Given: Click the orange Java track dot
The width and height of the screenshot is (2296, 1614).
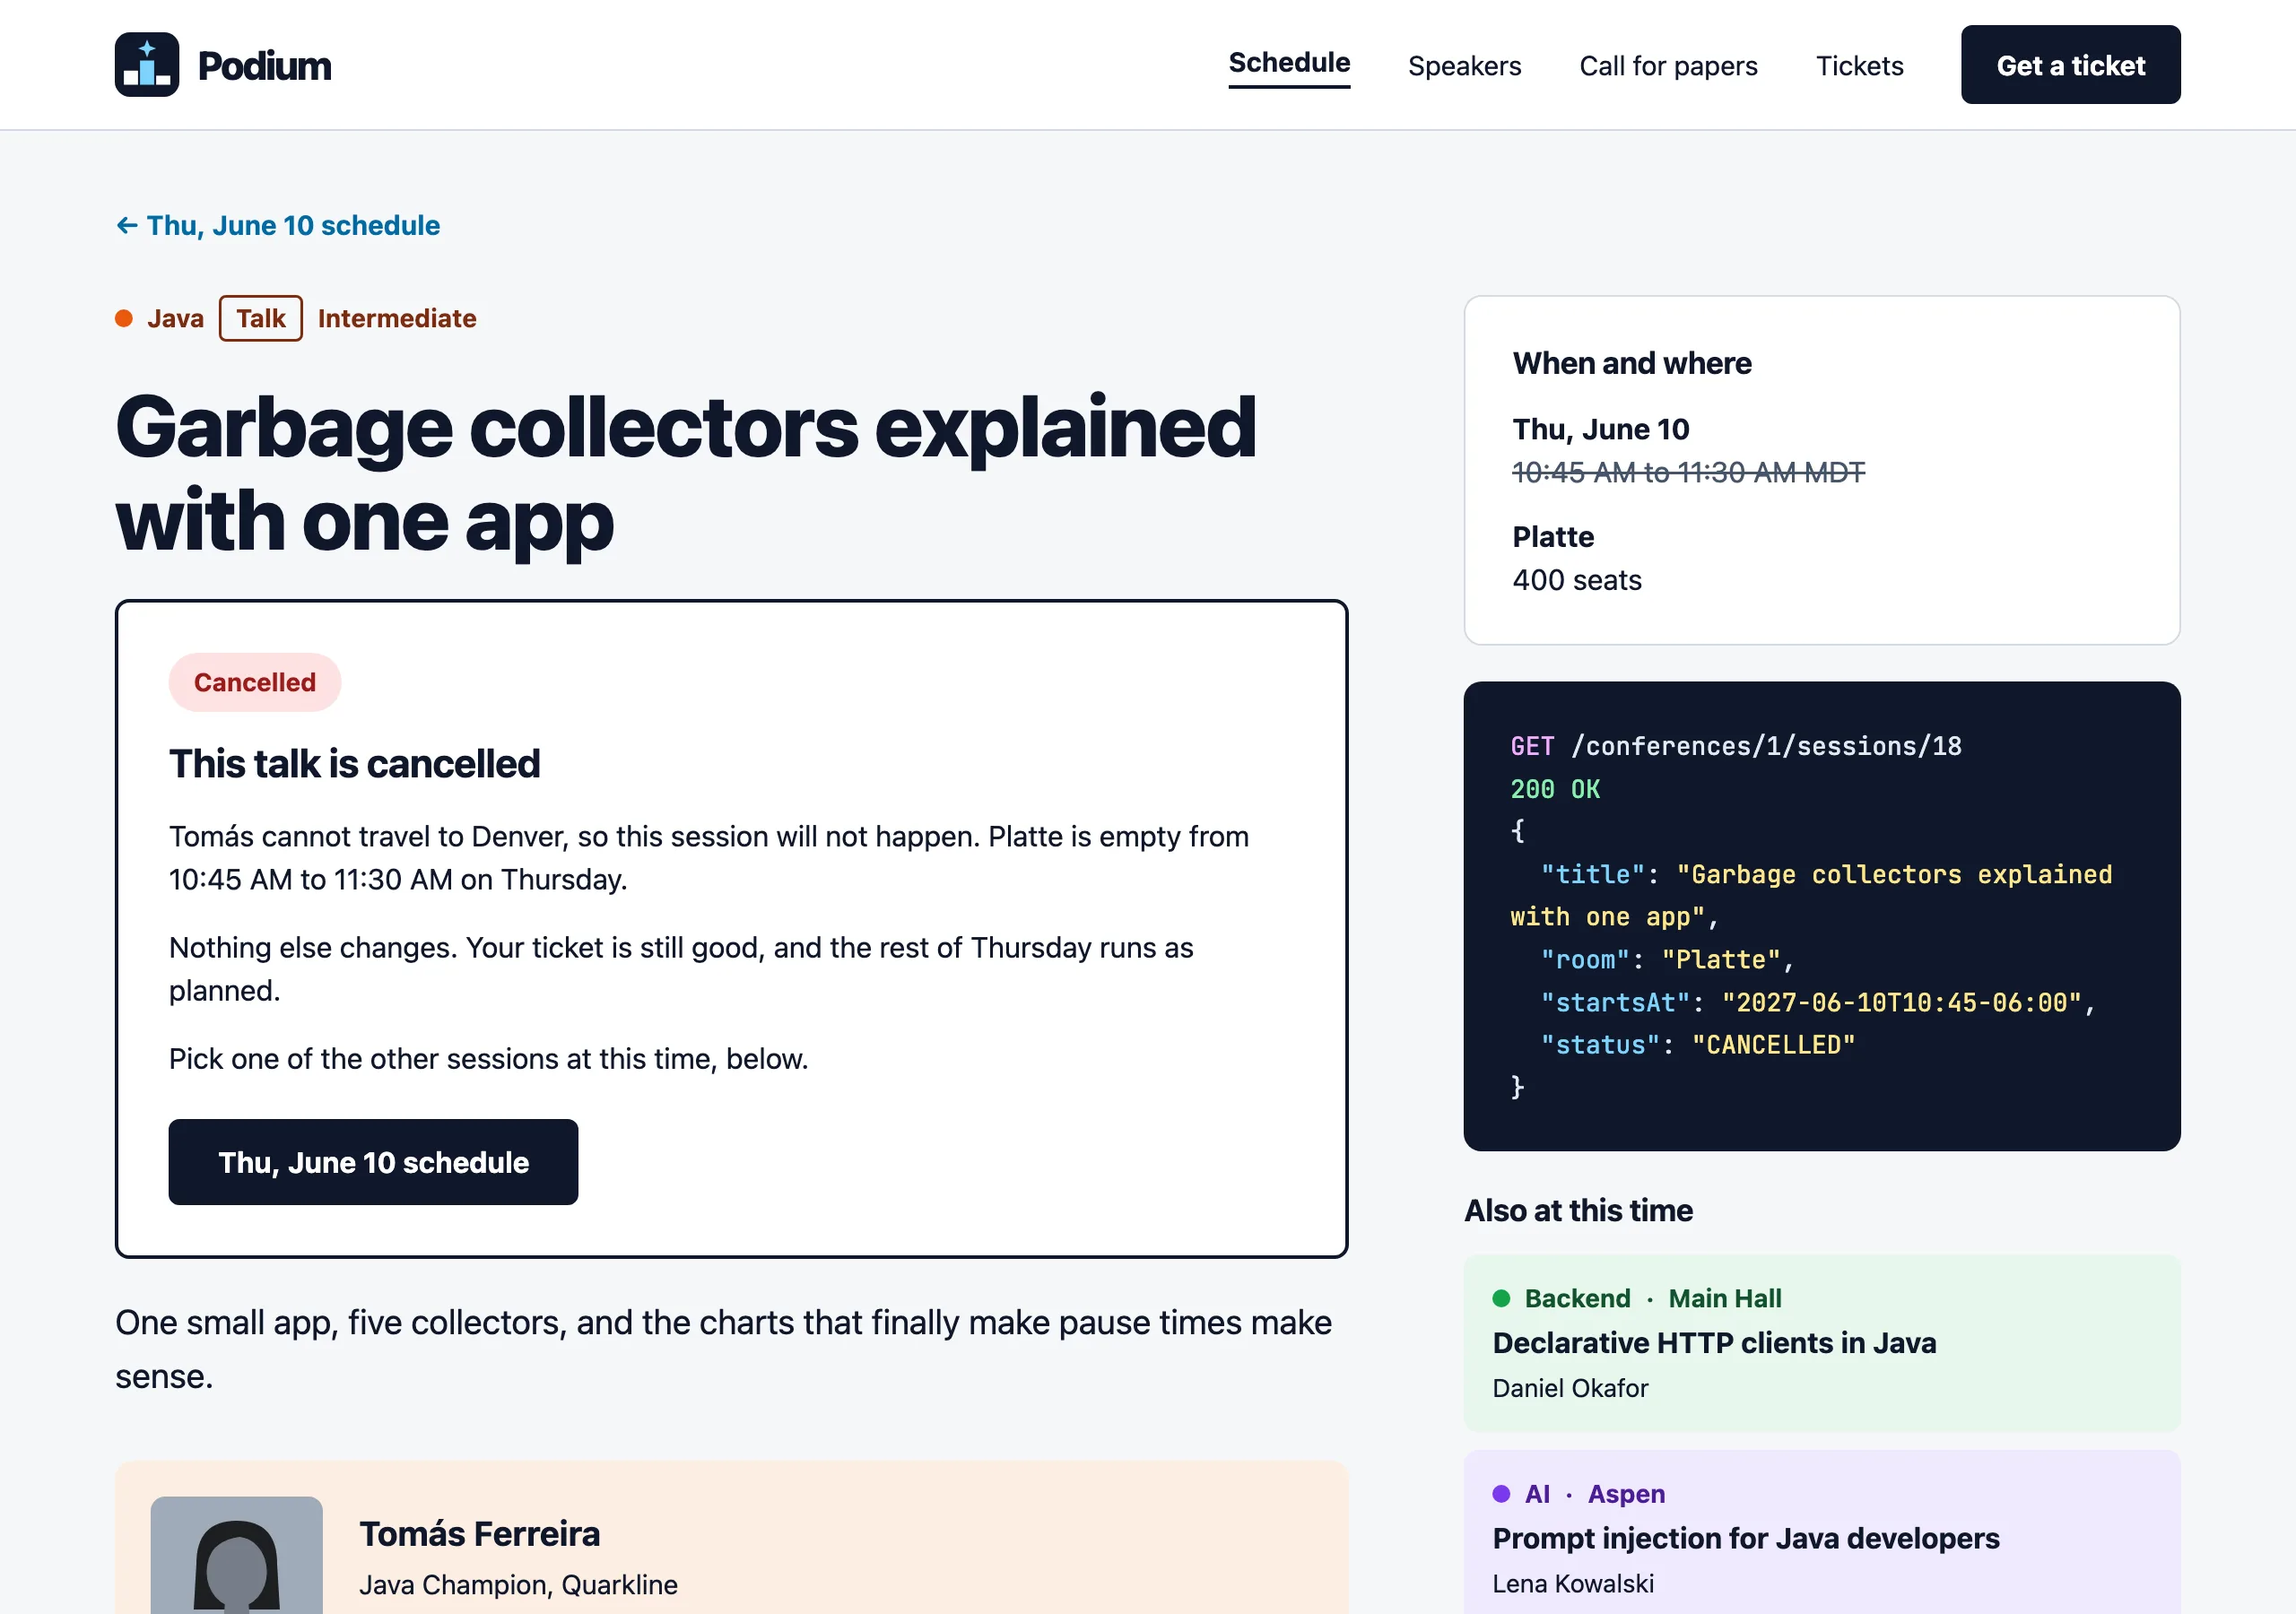Looking at the screenshot, I should point(124,319).
